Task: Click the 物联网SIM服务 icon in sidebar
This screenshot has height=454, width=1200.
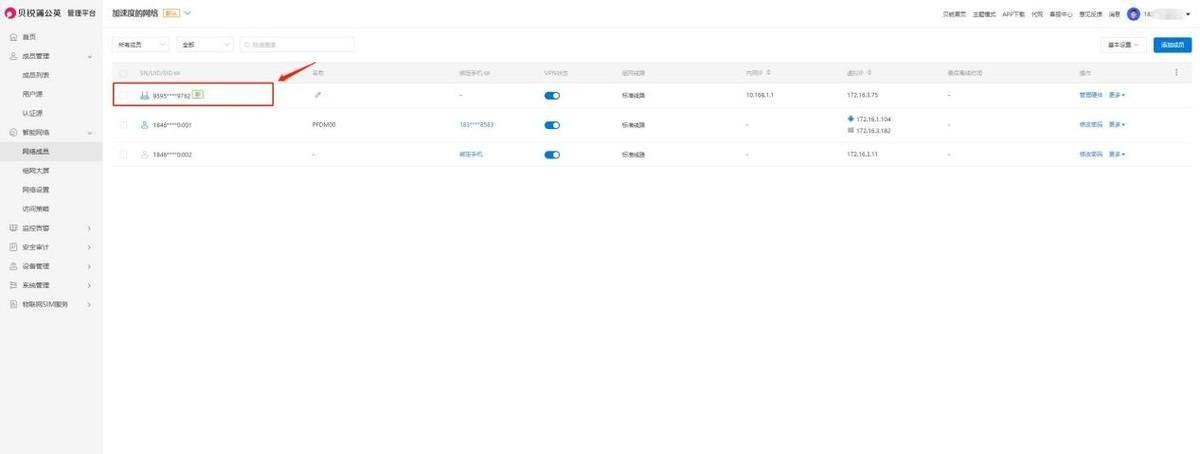Action: point(13,304)
